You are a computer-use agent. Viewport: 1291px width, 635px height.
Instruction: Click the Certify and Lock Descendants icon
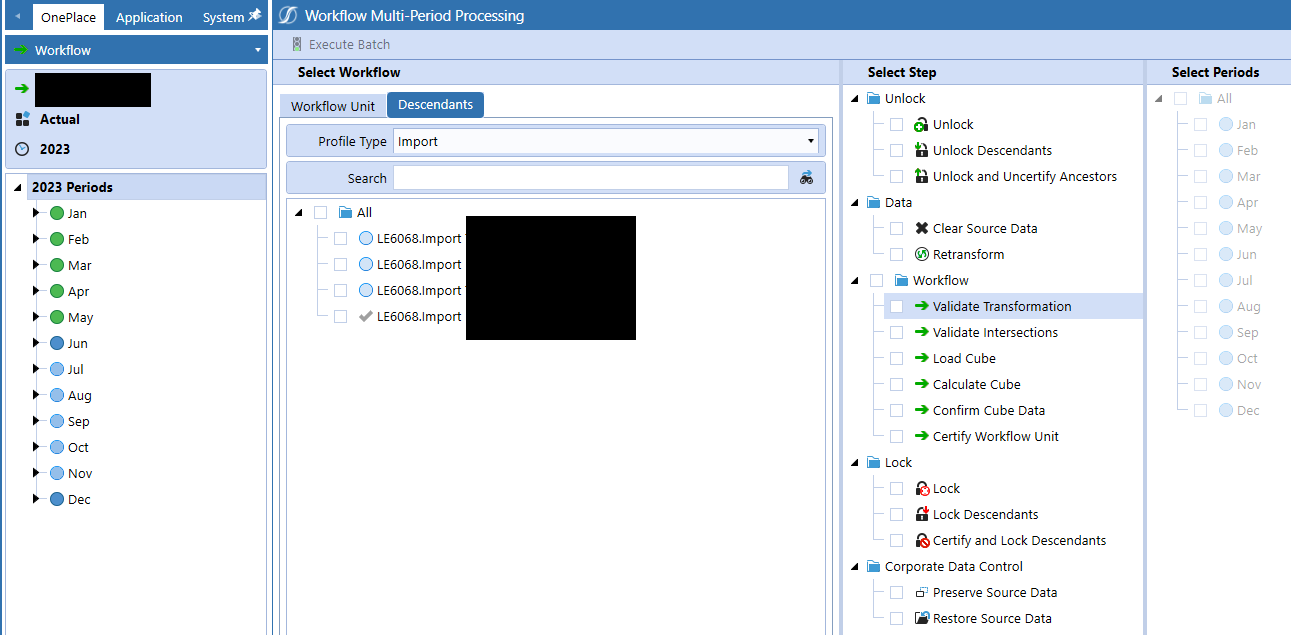coord(922,540)
